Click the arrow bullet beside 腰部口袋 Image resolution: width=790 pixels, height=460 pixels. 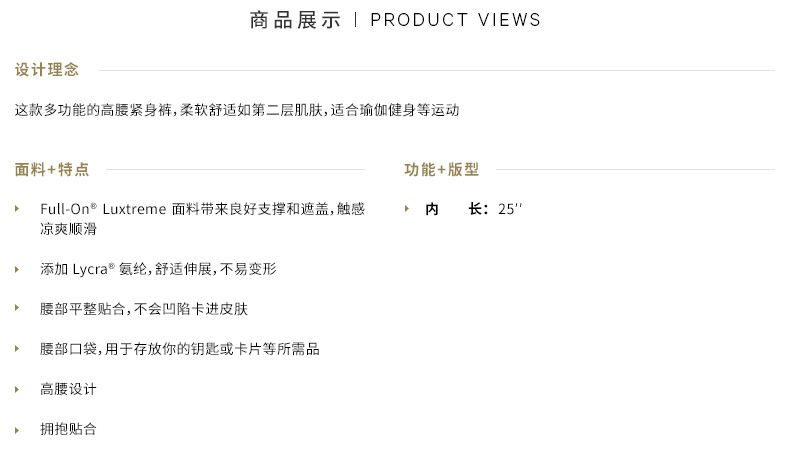point(17,349)
